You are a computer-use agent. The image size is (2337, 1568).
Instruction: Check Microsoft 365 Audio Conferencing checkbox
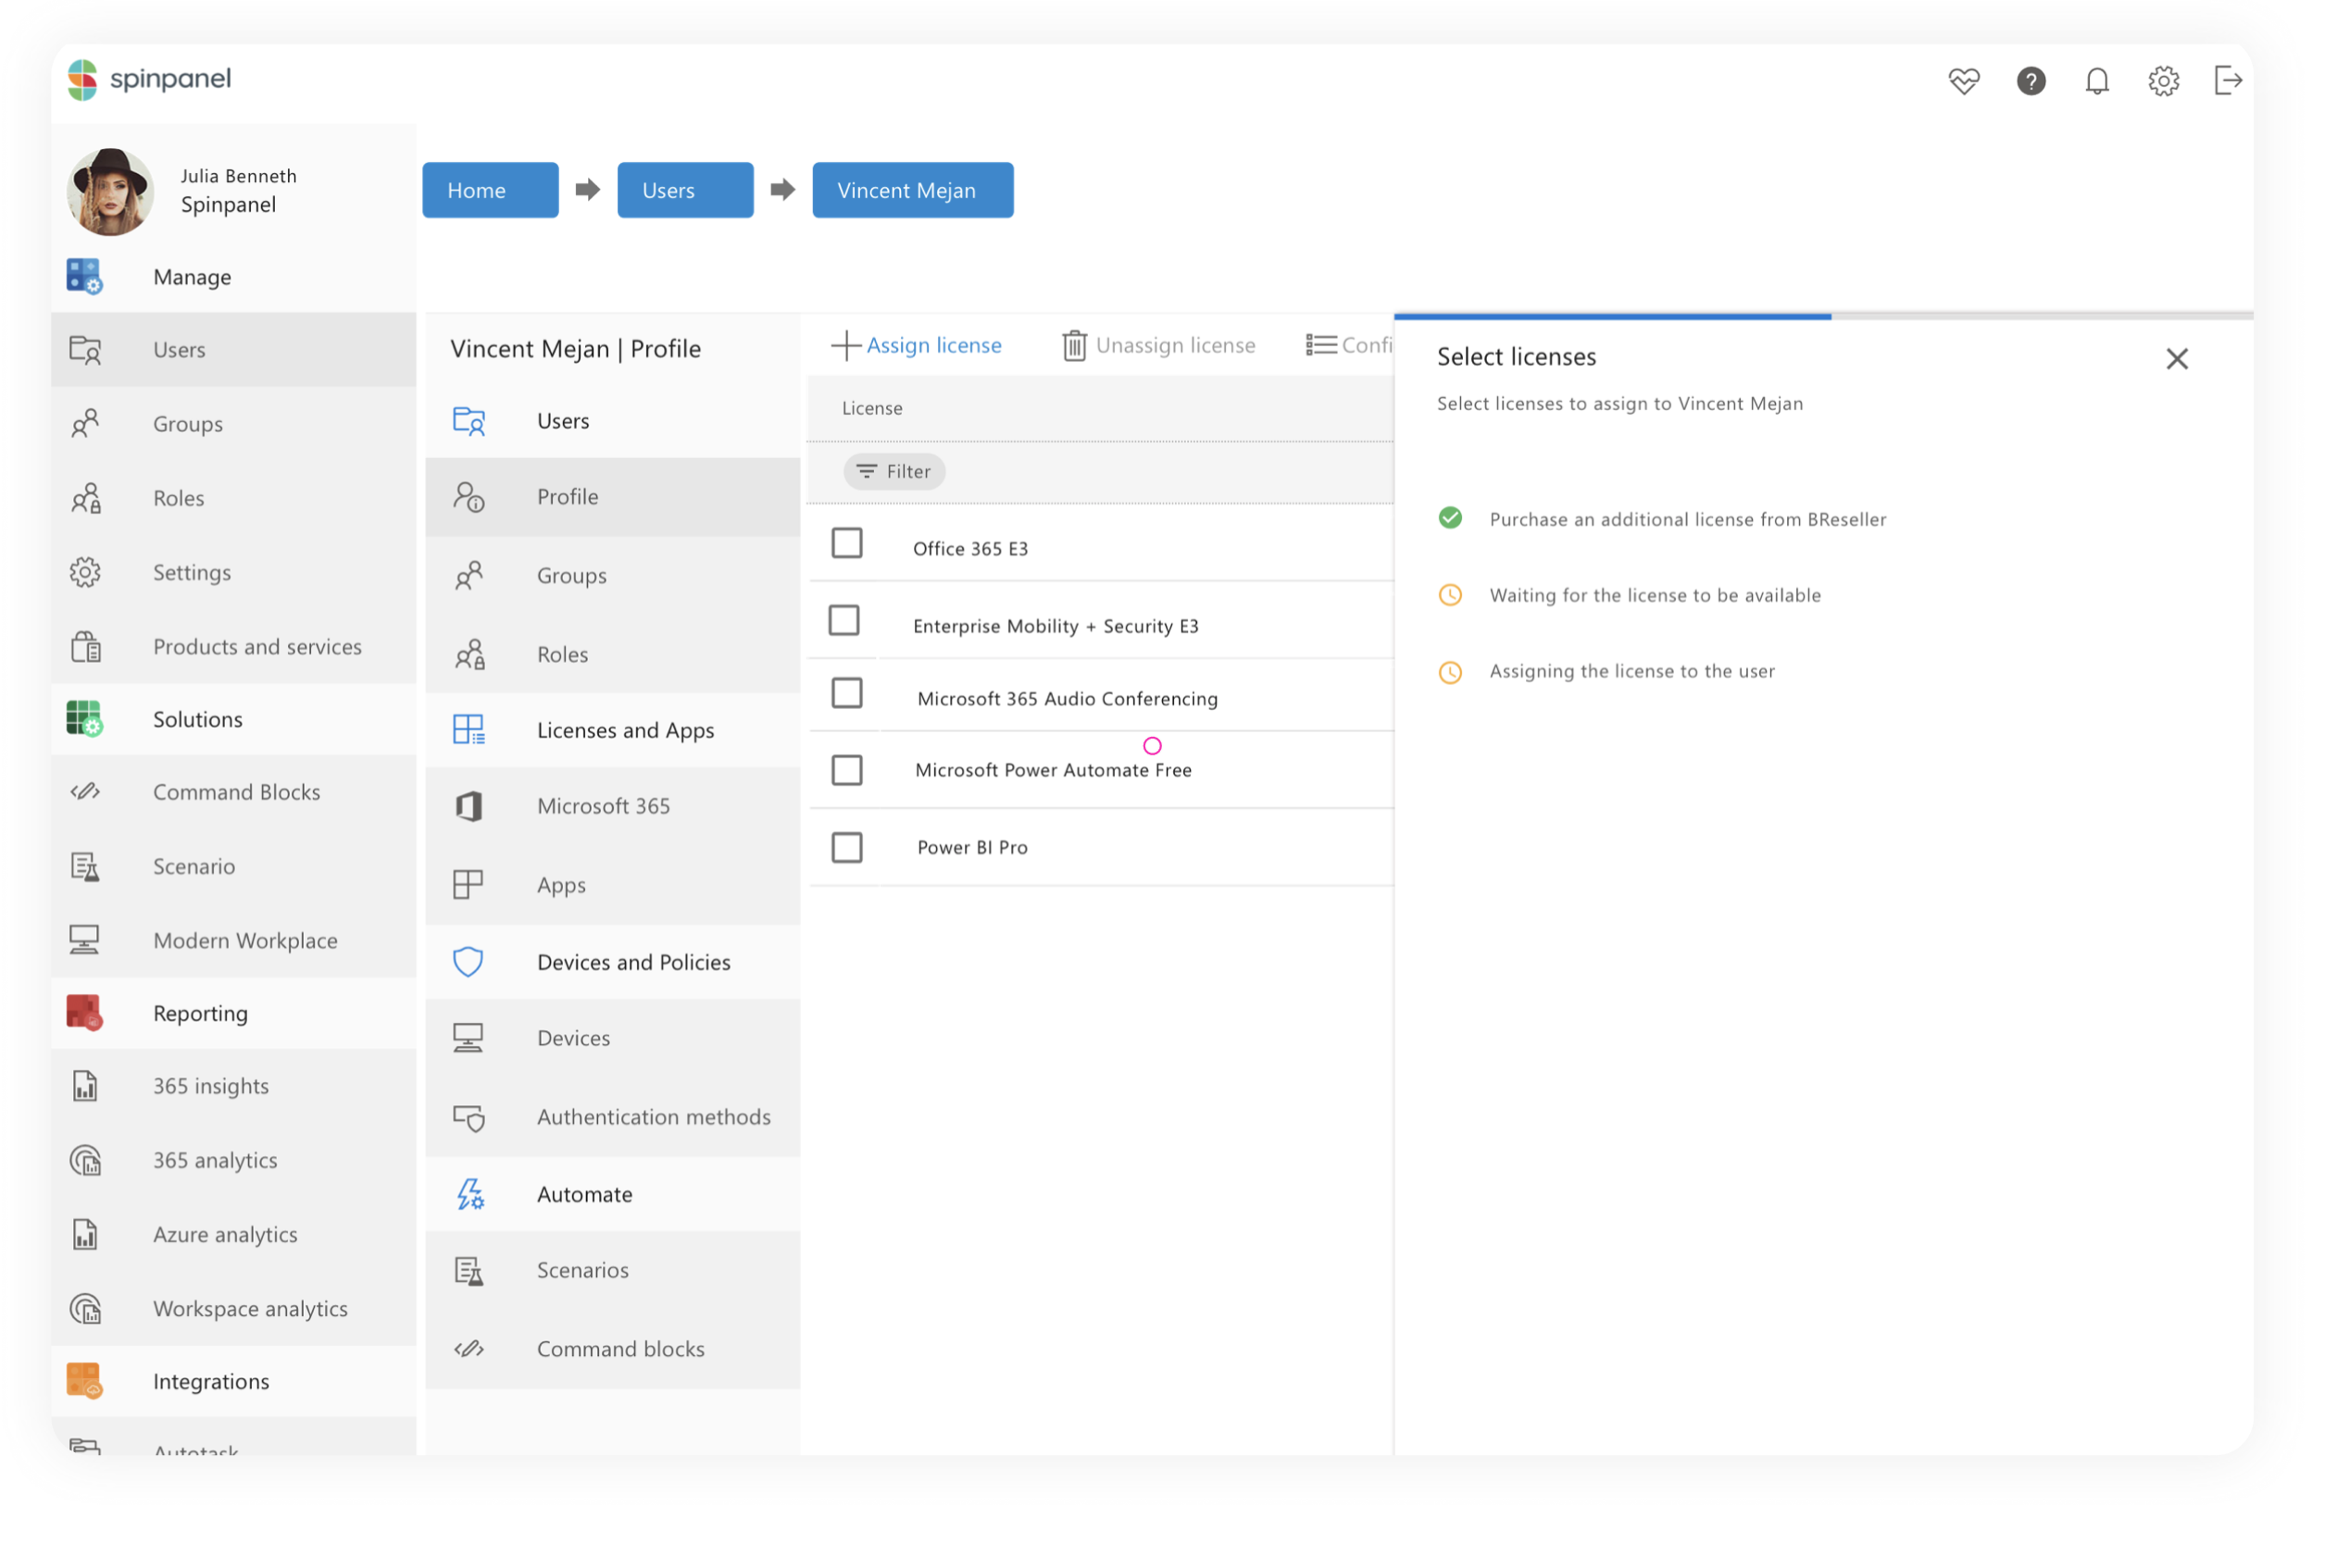[x=846, y=692]
